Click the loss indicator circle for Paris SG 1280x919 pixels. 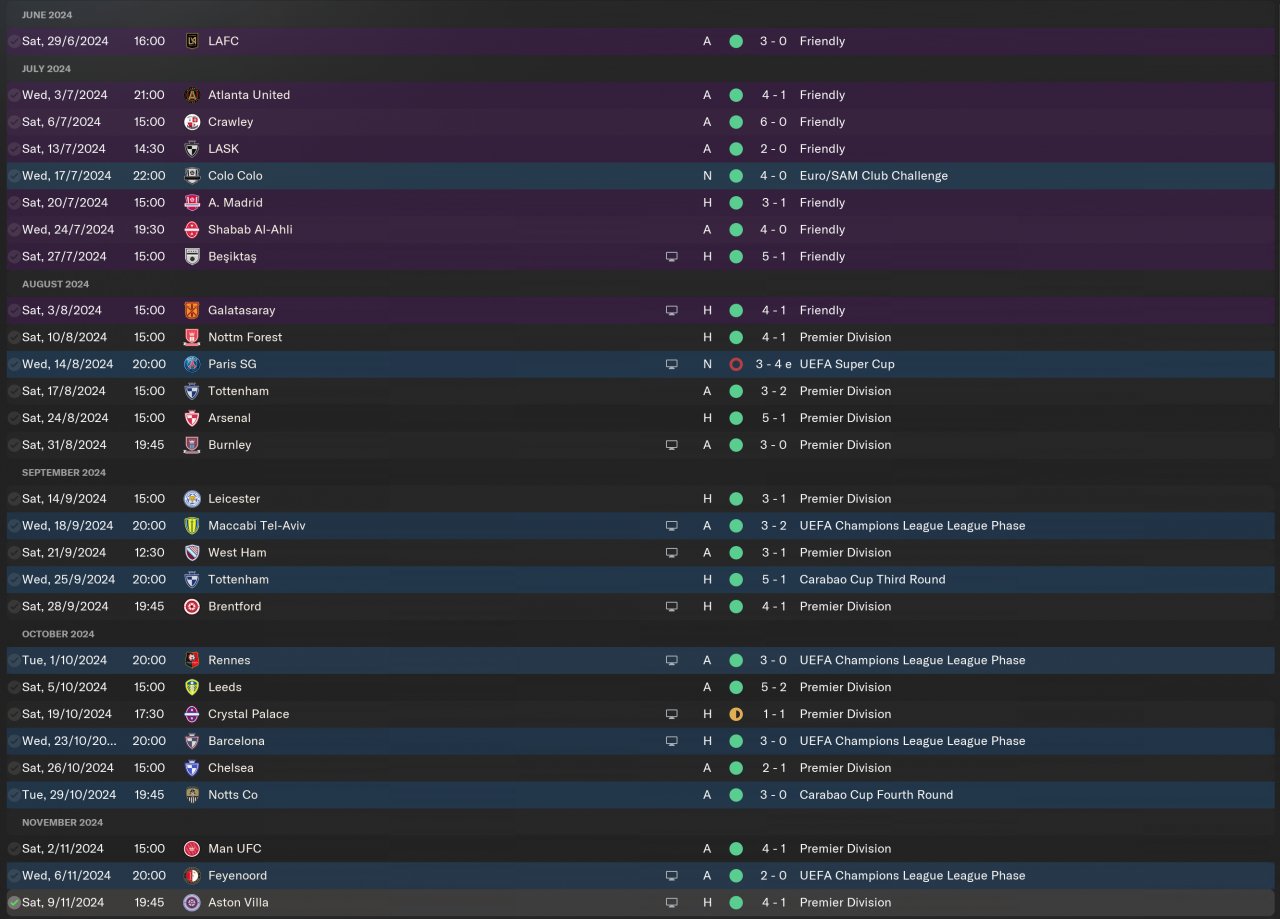pyautogui.click(x=736, y=364)
